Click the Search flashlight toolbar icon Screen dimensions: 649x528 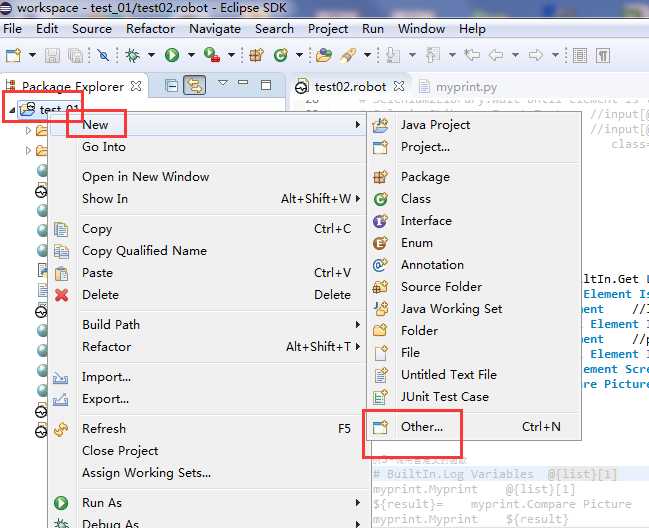click(348, 55)
